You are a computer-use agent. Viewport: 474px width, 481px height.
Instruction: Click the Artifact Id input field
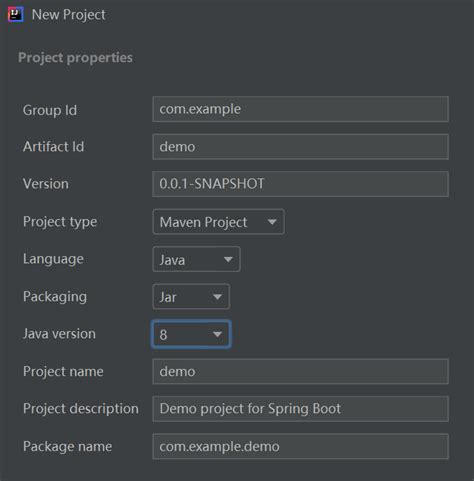(301, 147)
